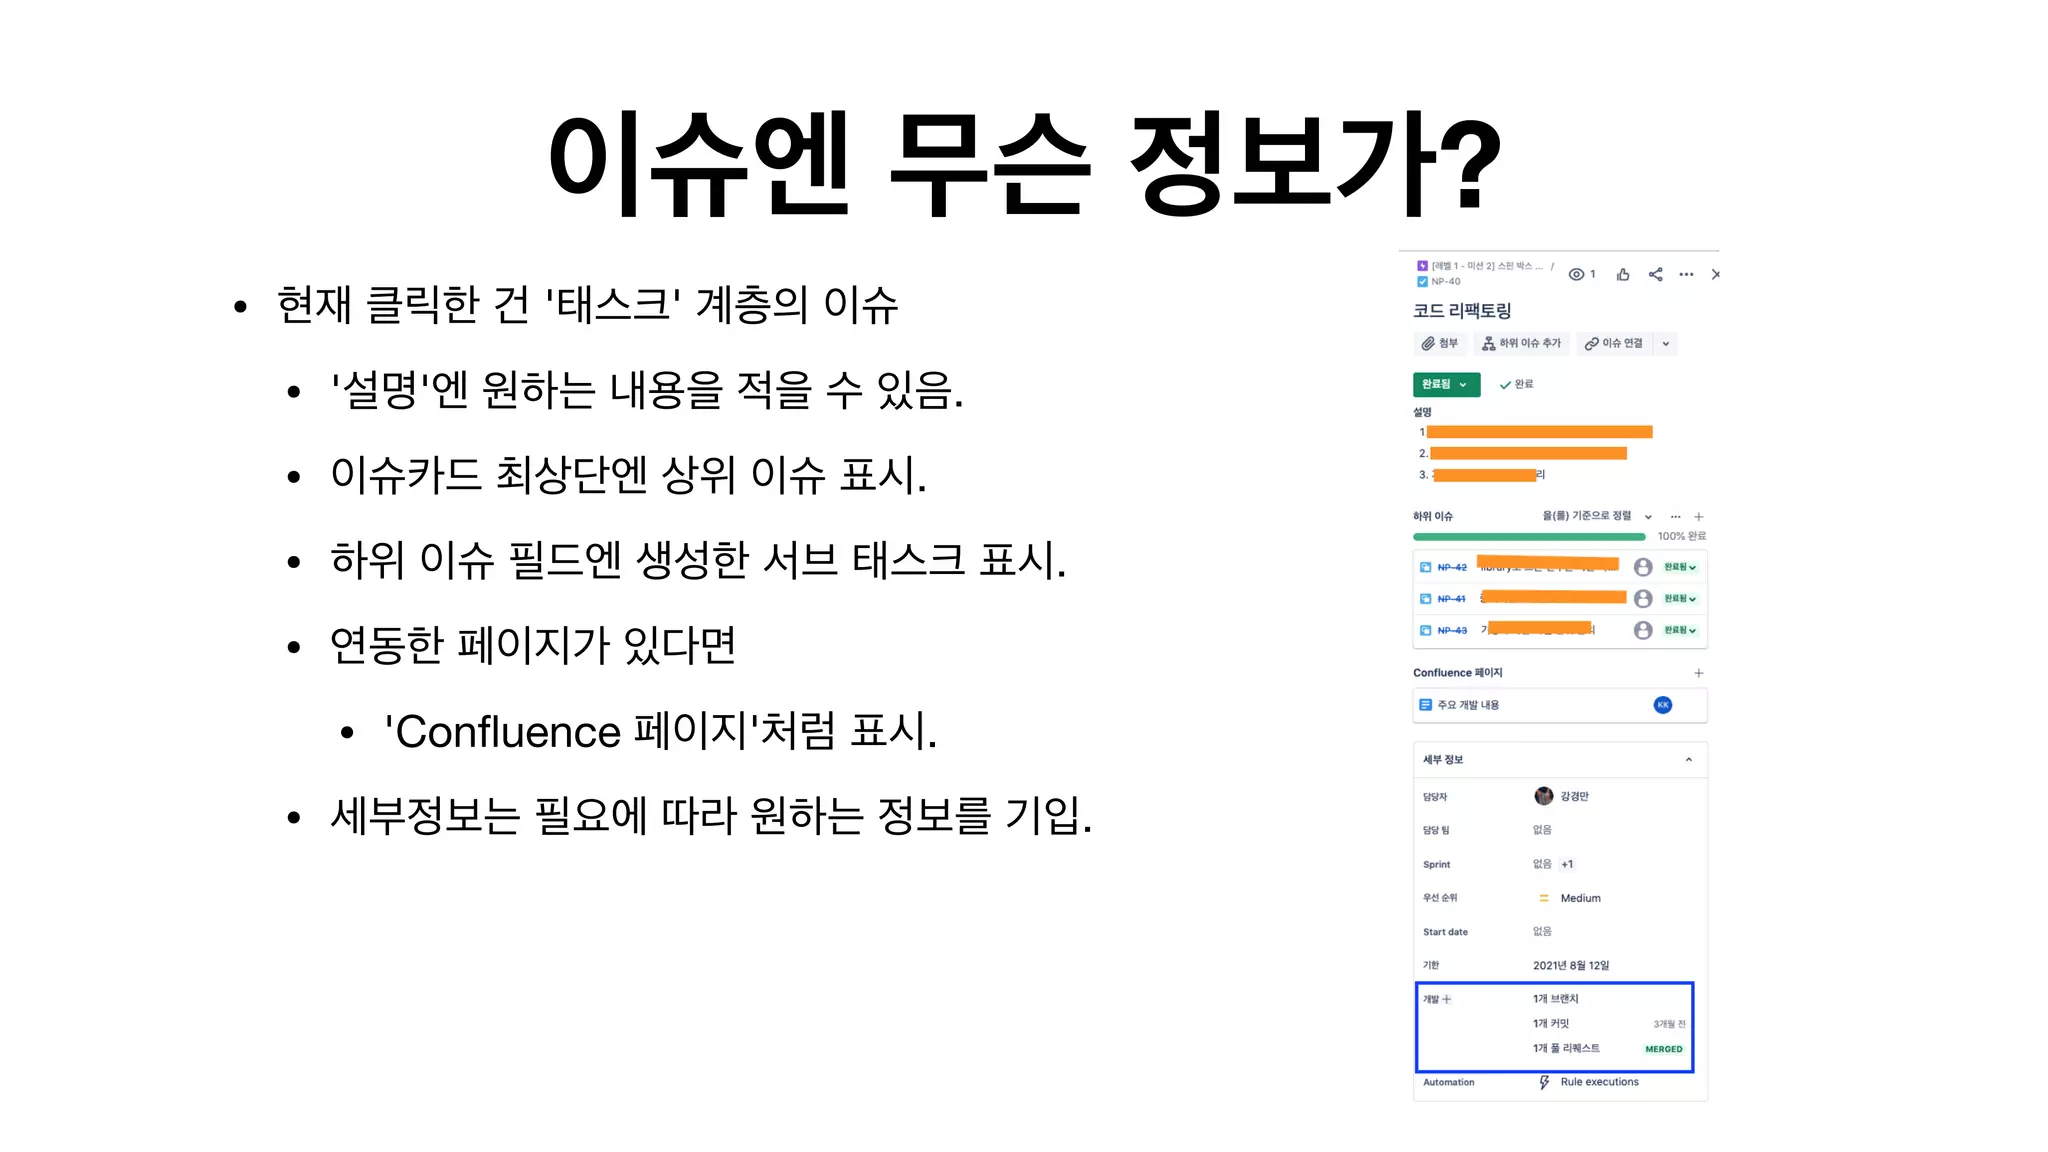Click the plus icon beside 개발

(x=1447, y=1000)
